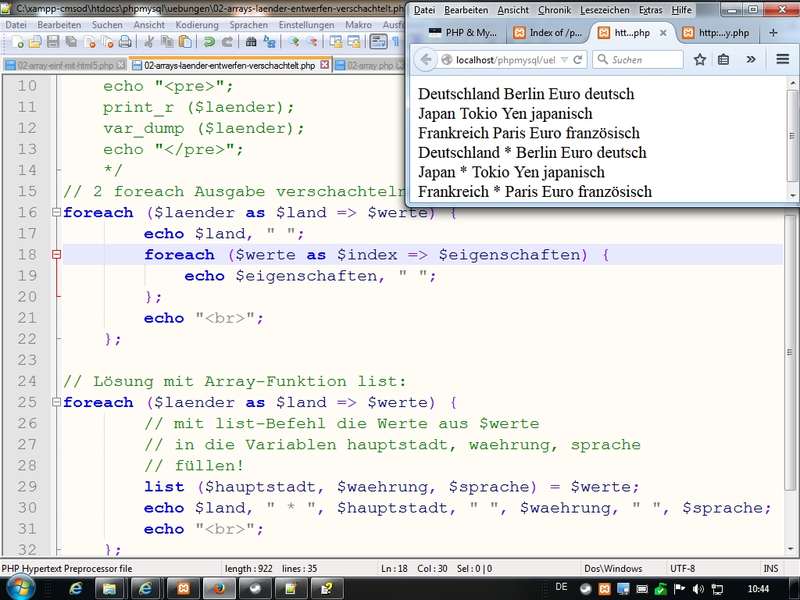Screen dimensions: 800x600
Task: Open a new Firefox tab with plus button
Action: [773, 32]
